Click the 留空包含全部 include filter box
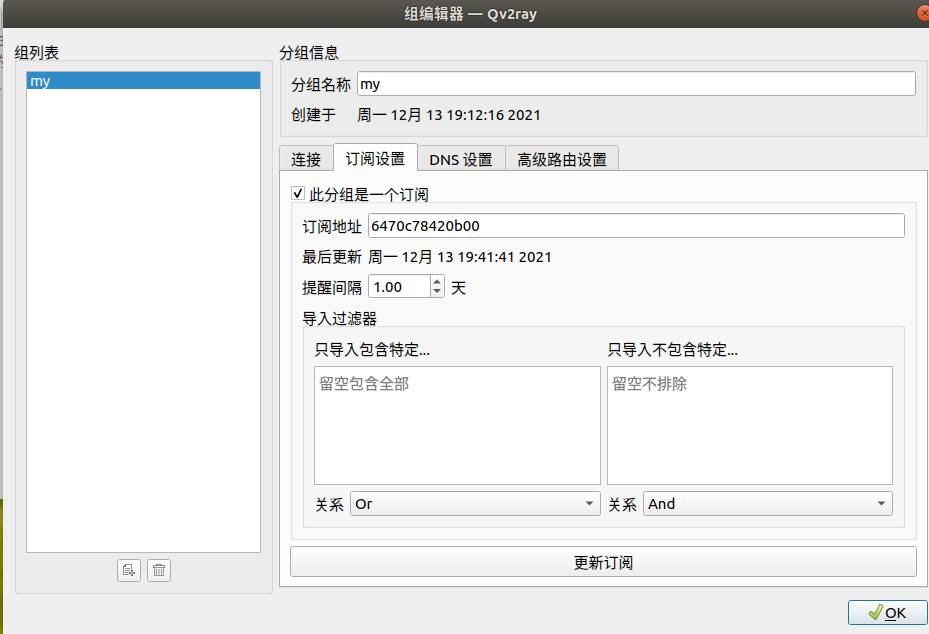 457,425
